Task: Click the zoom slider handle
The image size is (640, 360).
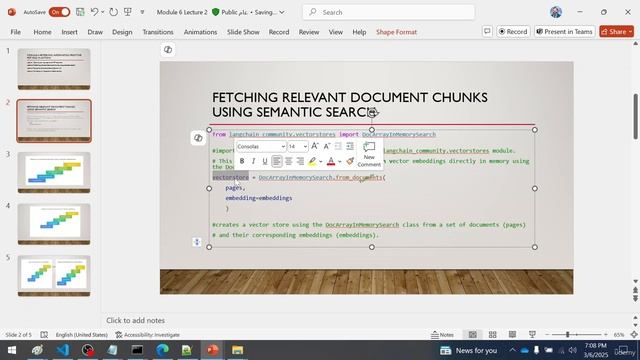Action: [567, 335]
